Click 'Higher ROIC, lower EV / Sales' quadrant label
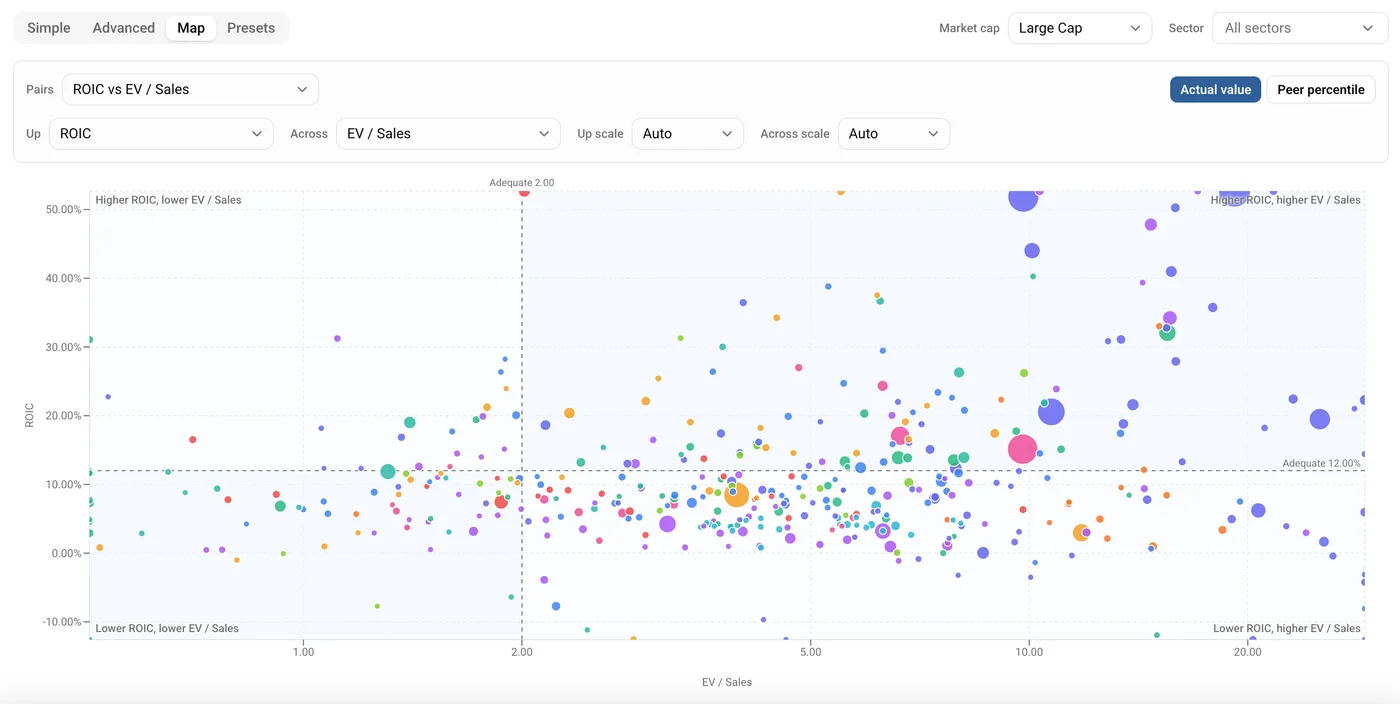The height and width of the screenshot is (704, 1400). [168, 200]
